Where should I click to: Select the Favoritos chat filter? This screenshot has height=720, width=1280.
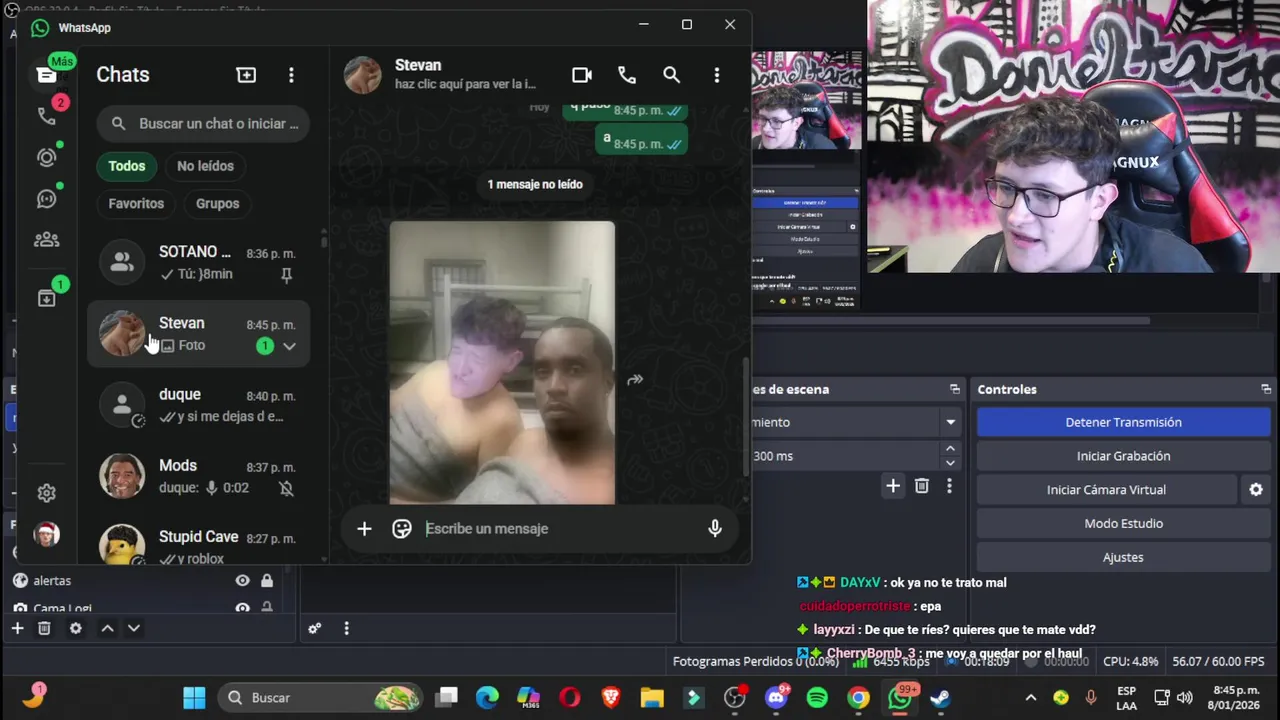136,203
